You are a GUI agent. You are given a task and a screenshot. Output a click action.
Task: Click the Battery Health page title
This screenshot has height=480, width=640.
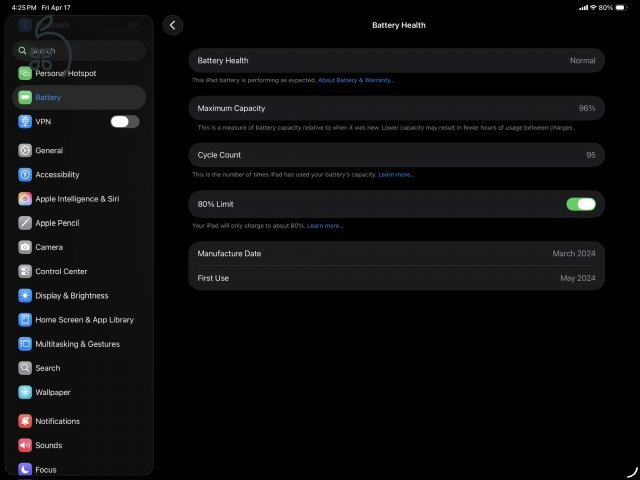point(399,25)
